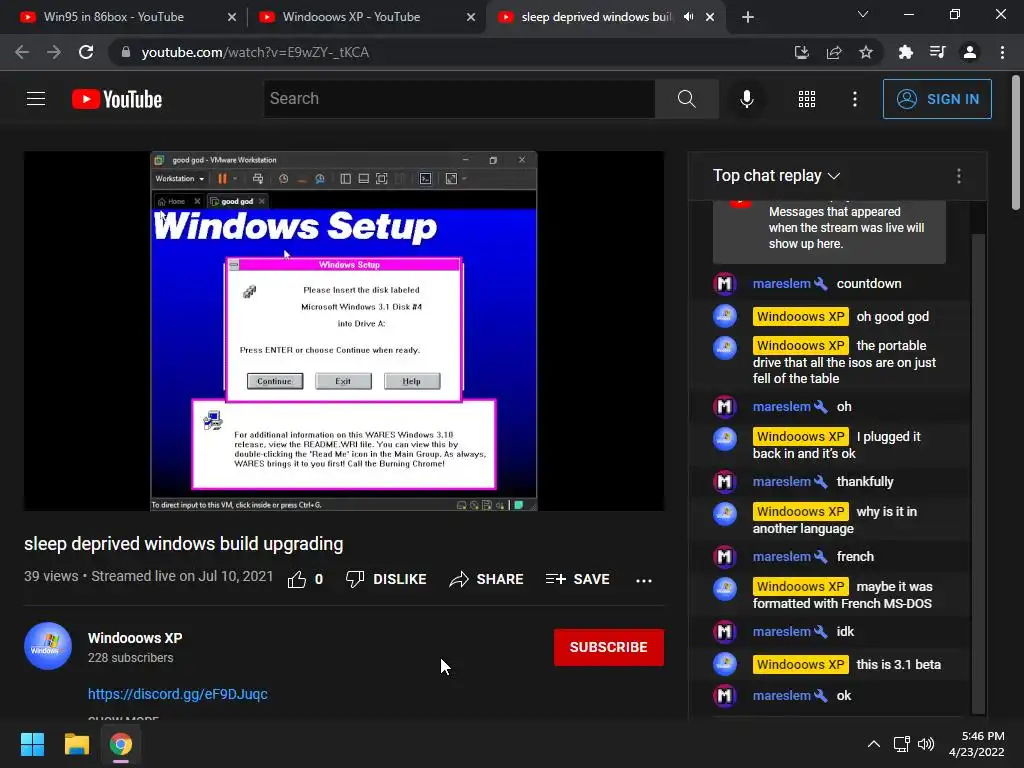
Task: Click the address bar URL
Action: coord(255,52)
